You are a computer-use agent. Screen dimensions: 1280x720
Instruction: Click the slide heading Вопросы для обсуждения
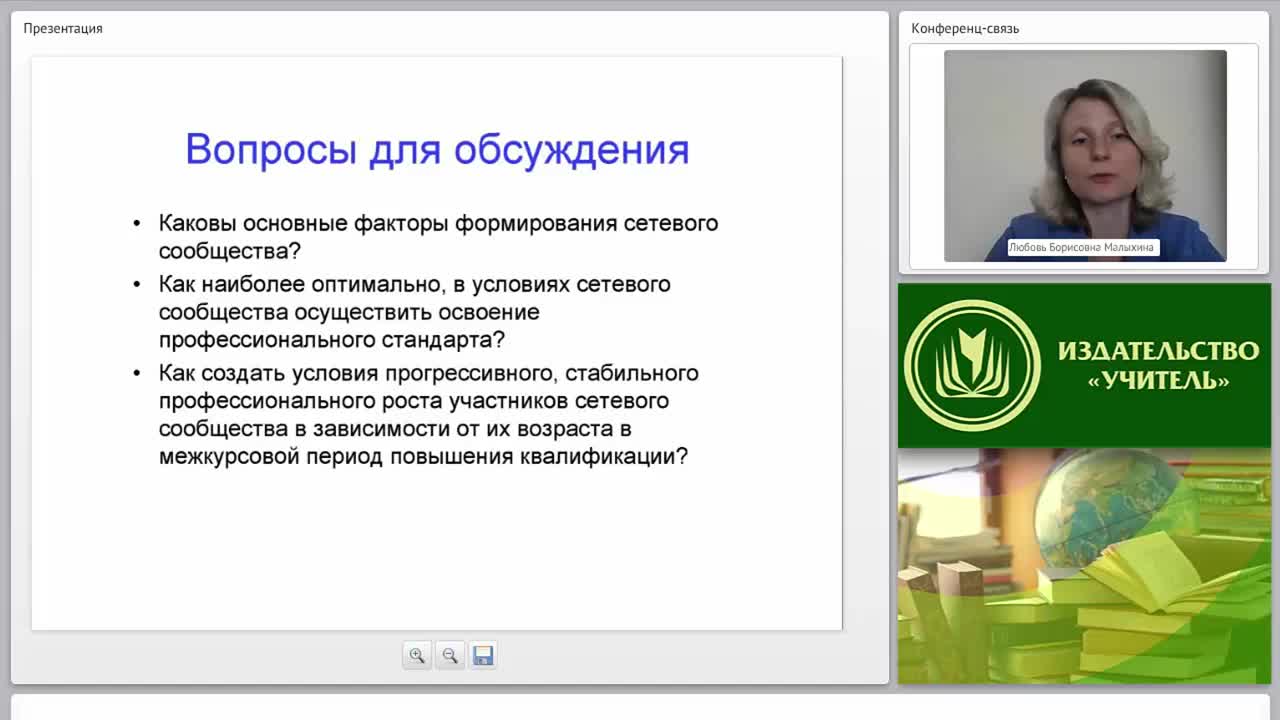pyautogui.click(x=437, y=149)
